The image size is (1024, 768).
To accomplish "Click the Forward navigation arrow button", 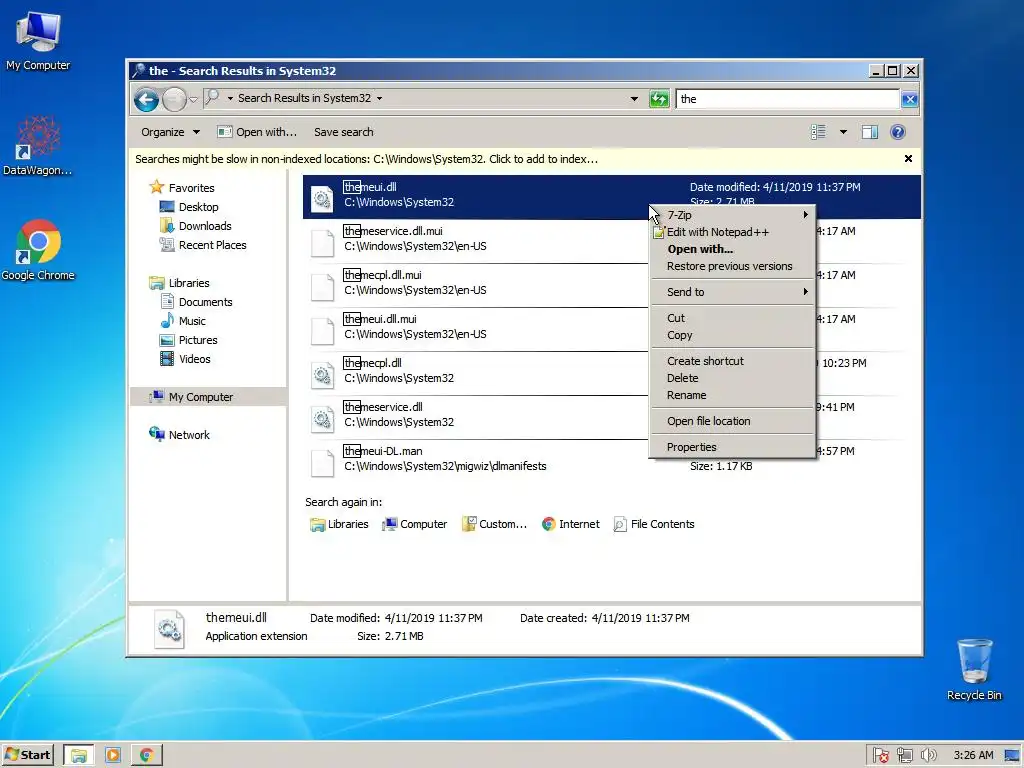I will point(174,99).
